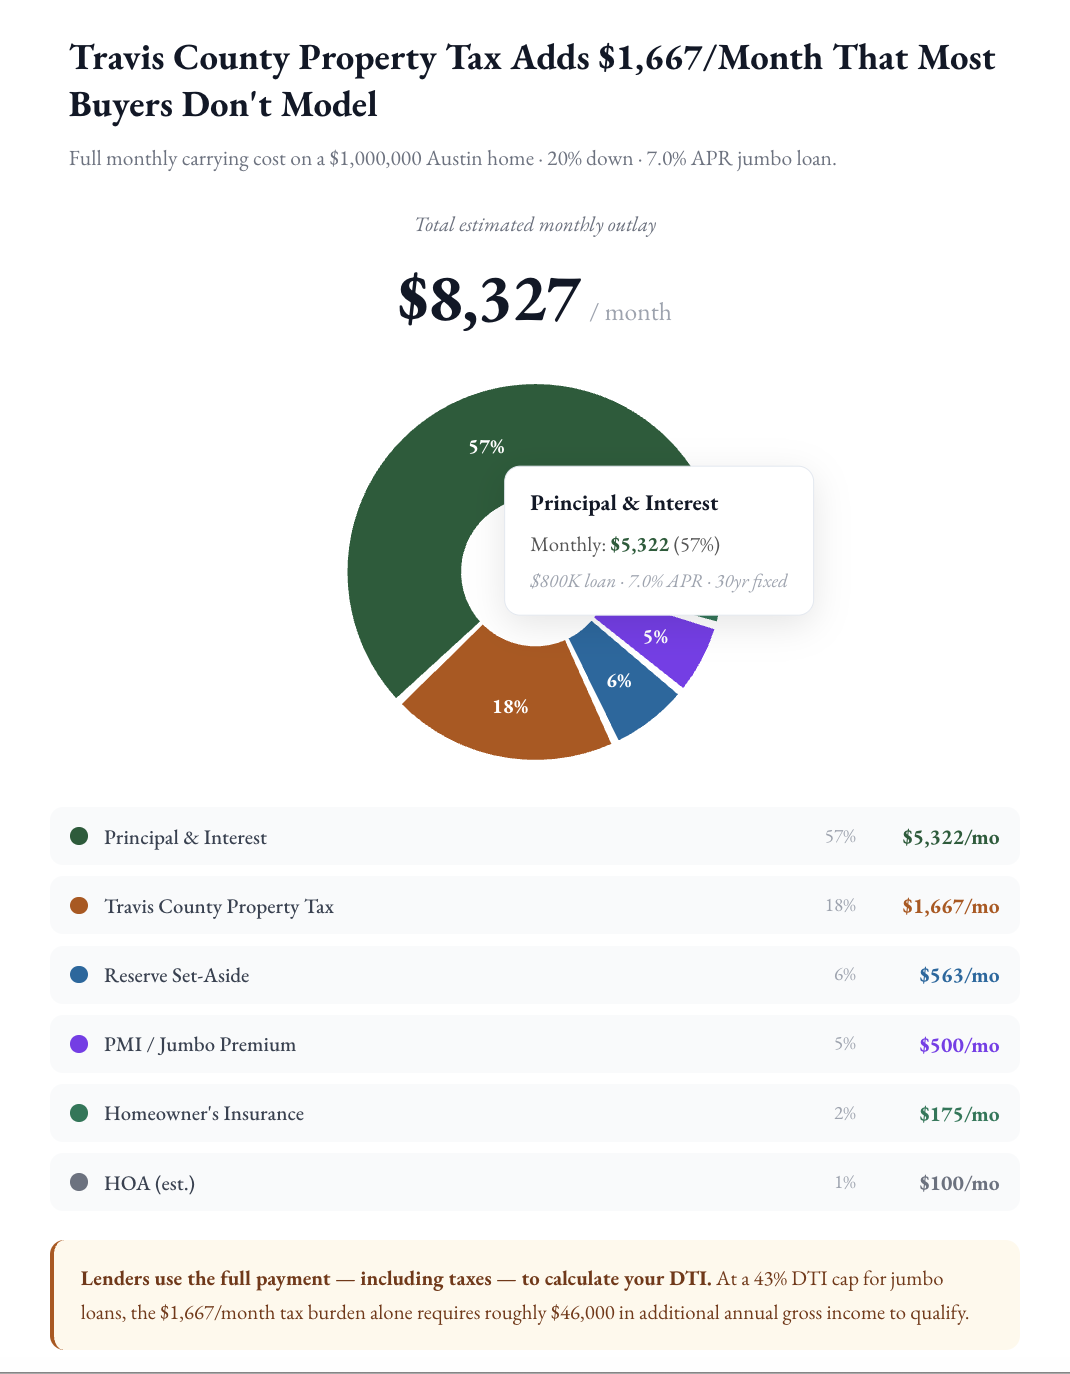Click the $8,327 total monthly outlay figure
The image size is (1070, 1374).
tap(489, 299)
